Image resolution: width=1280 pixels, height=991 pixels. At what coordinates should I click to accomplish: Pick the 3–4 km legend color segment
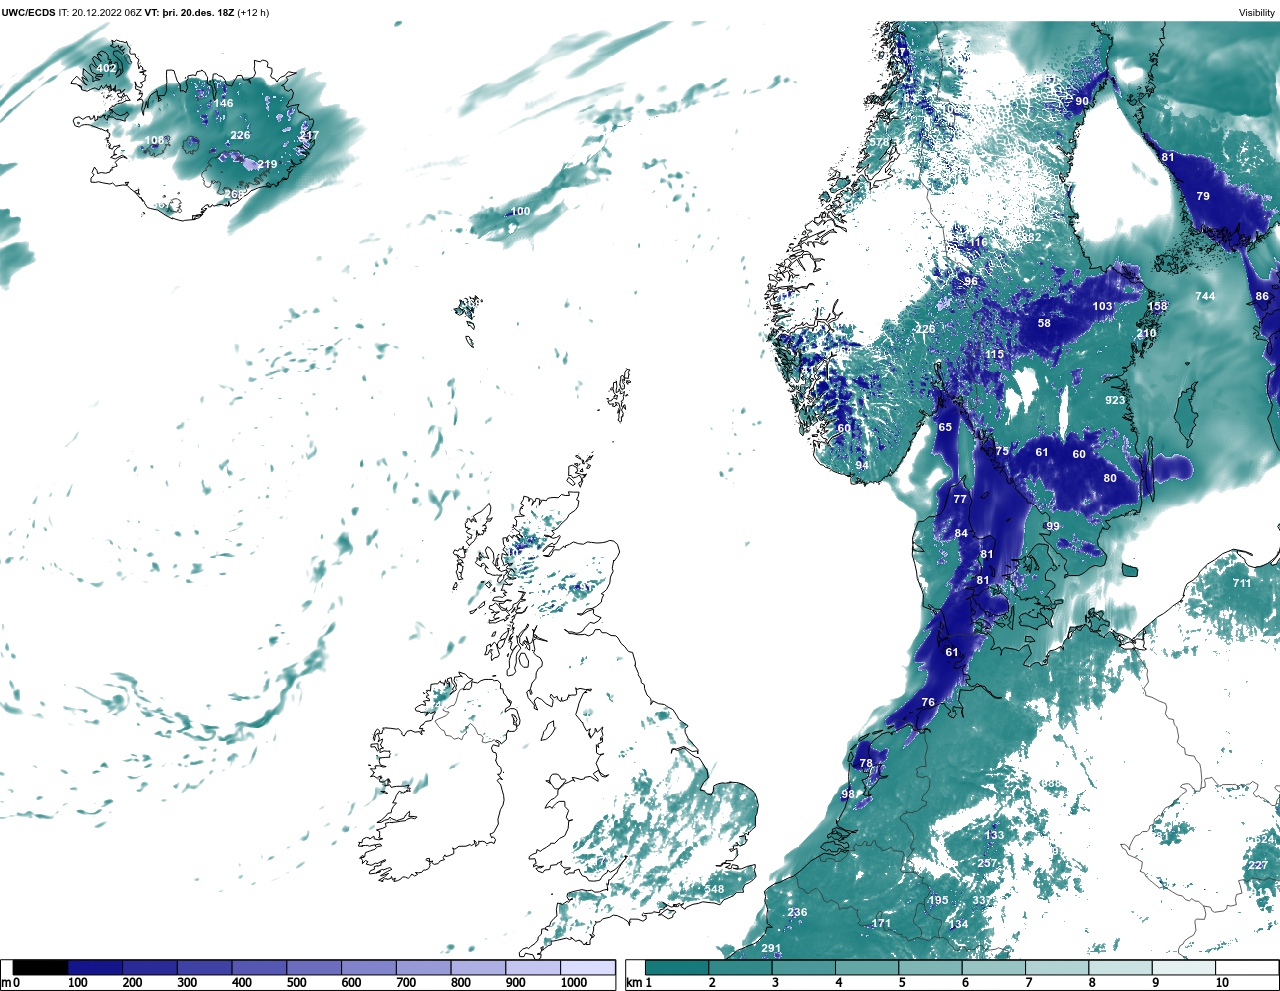click(804, 967)
